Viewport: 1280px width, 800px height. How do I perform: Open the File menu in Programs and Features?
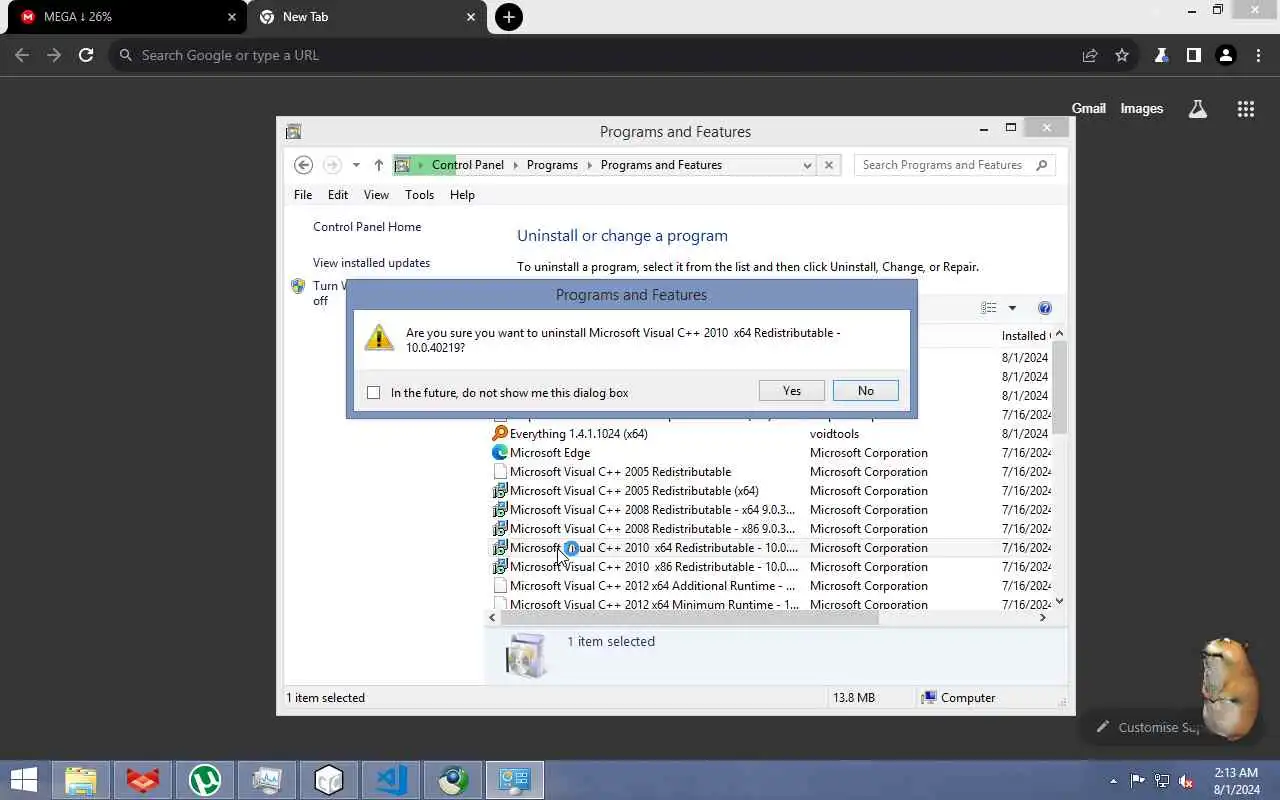pyautogui.click(x=303, y=195)
